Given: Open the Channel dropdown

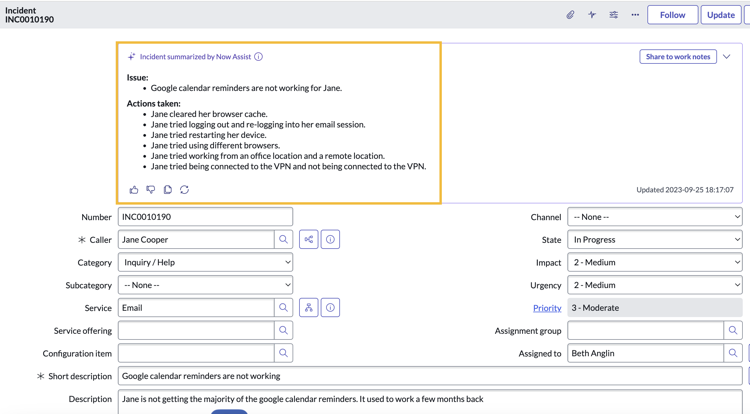Looking at the screenshot, I should (x=655, y=217).
